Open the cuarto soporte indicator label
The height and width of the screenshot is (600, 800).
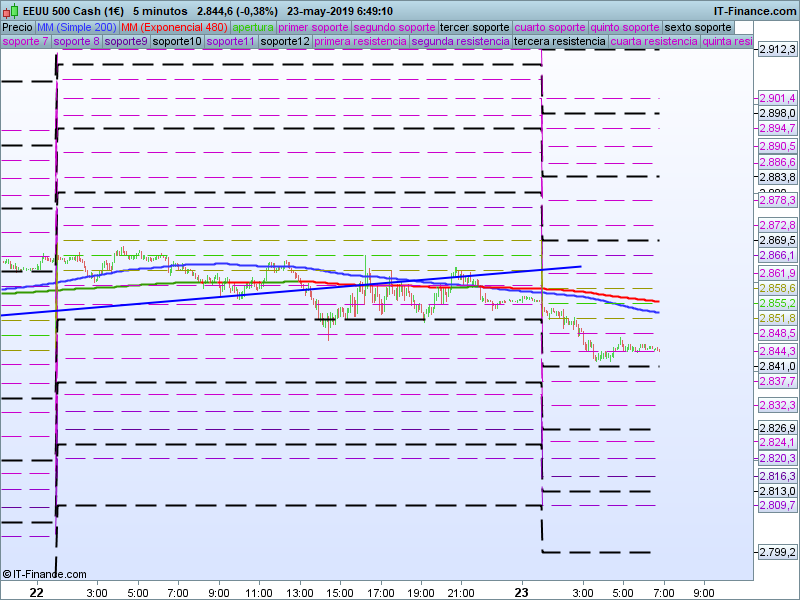click(x=549, y=27)
